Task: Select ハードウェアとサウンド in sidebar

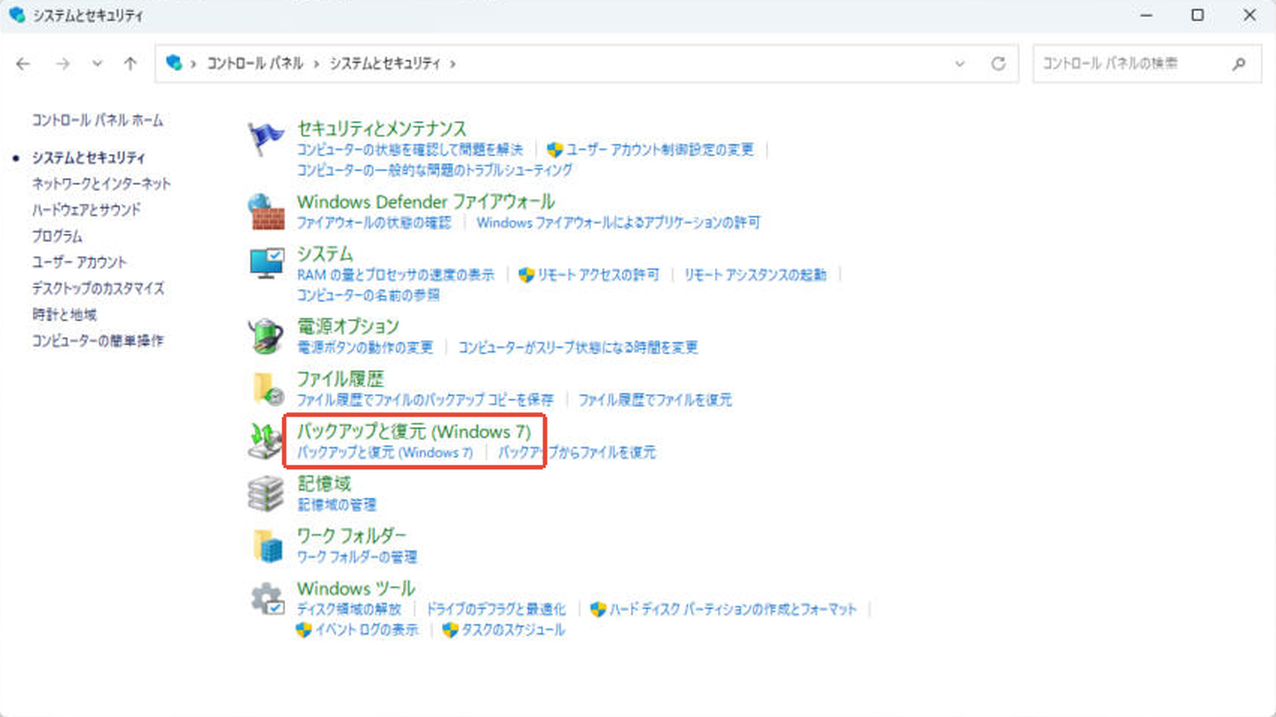Action: click(x=86, y=209)
